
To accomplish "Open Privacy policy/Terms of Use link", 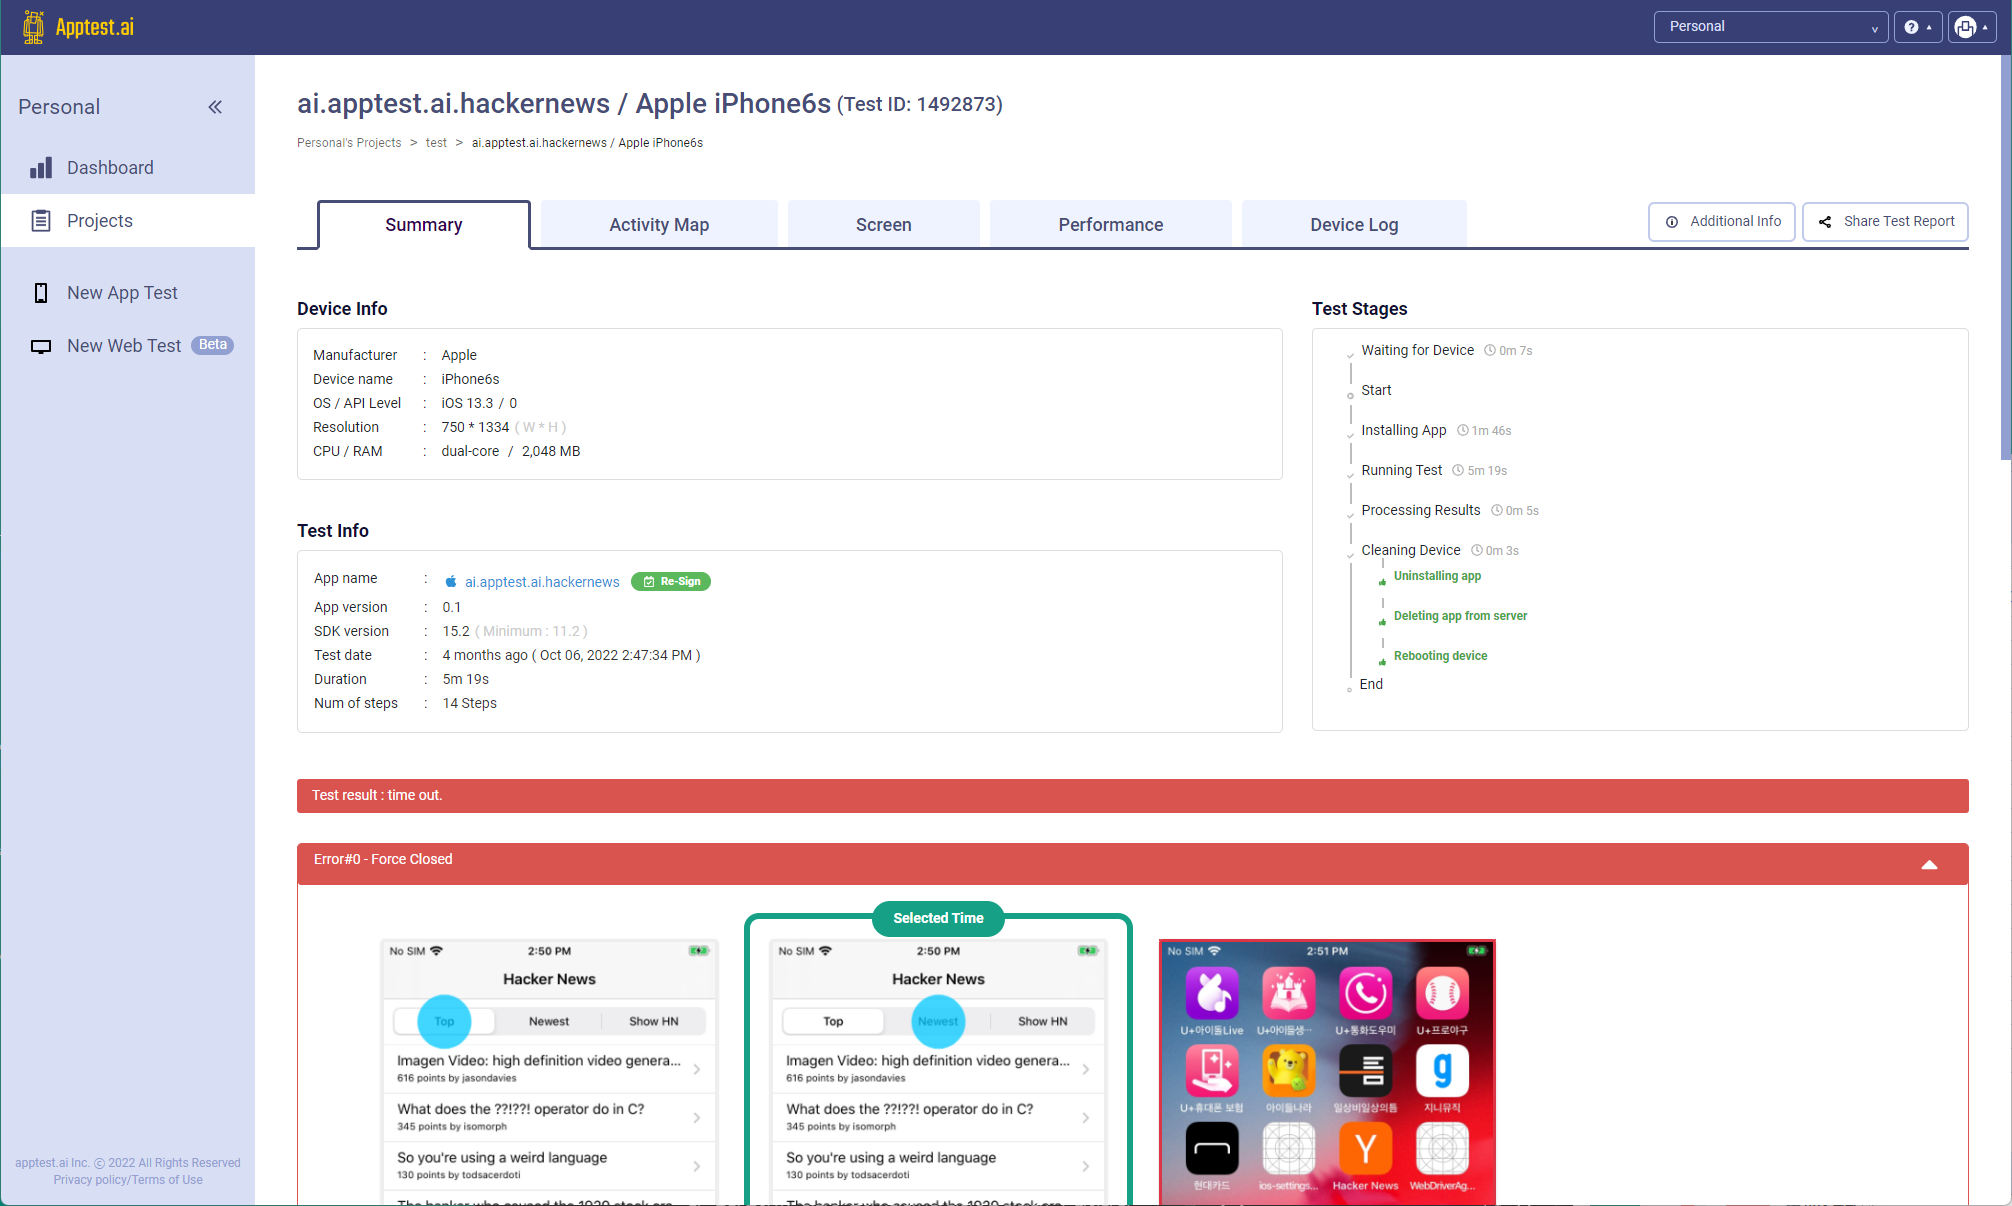I will pyautogui.click(x=128, y=1180).
